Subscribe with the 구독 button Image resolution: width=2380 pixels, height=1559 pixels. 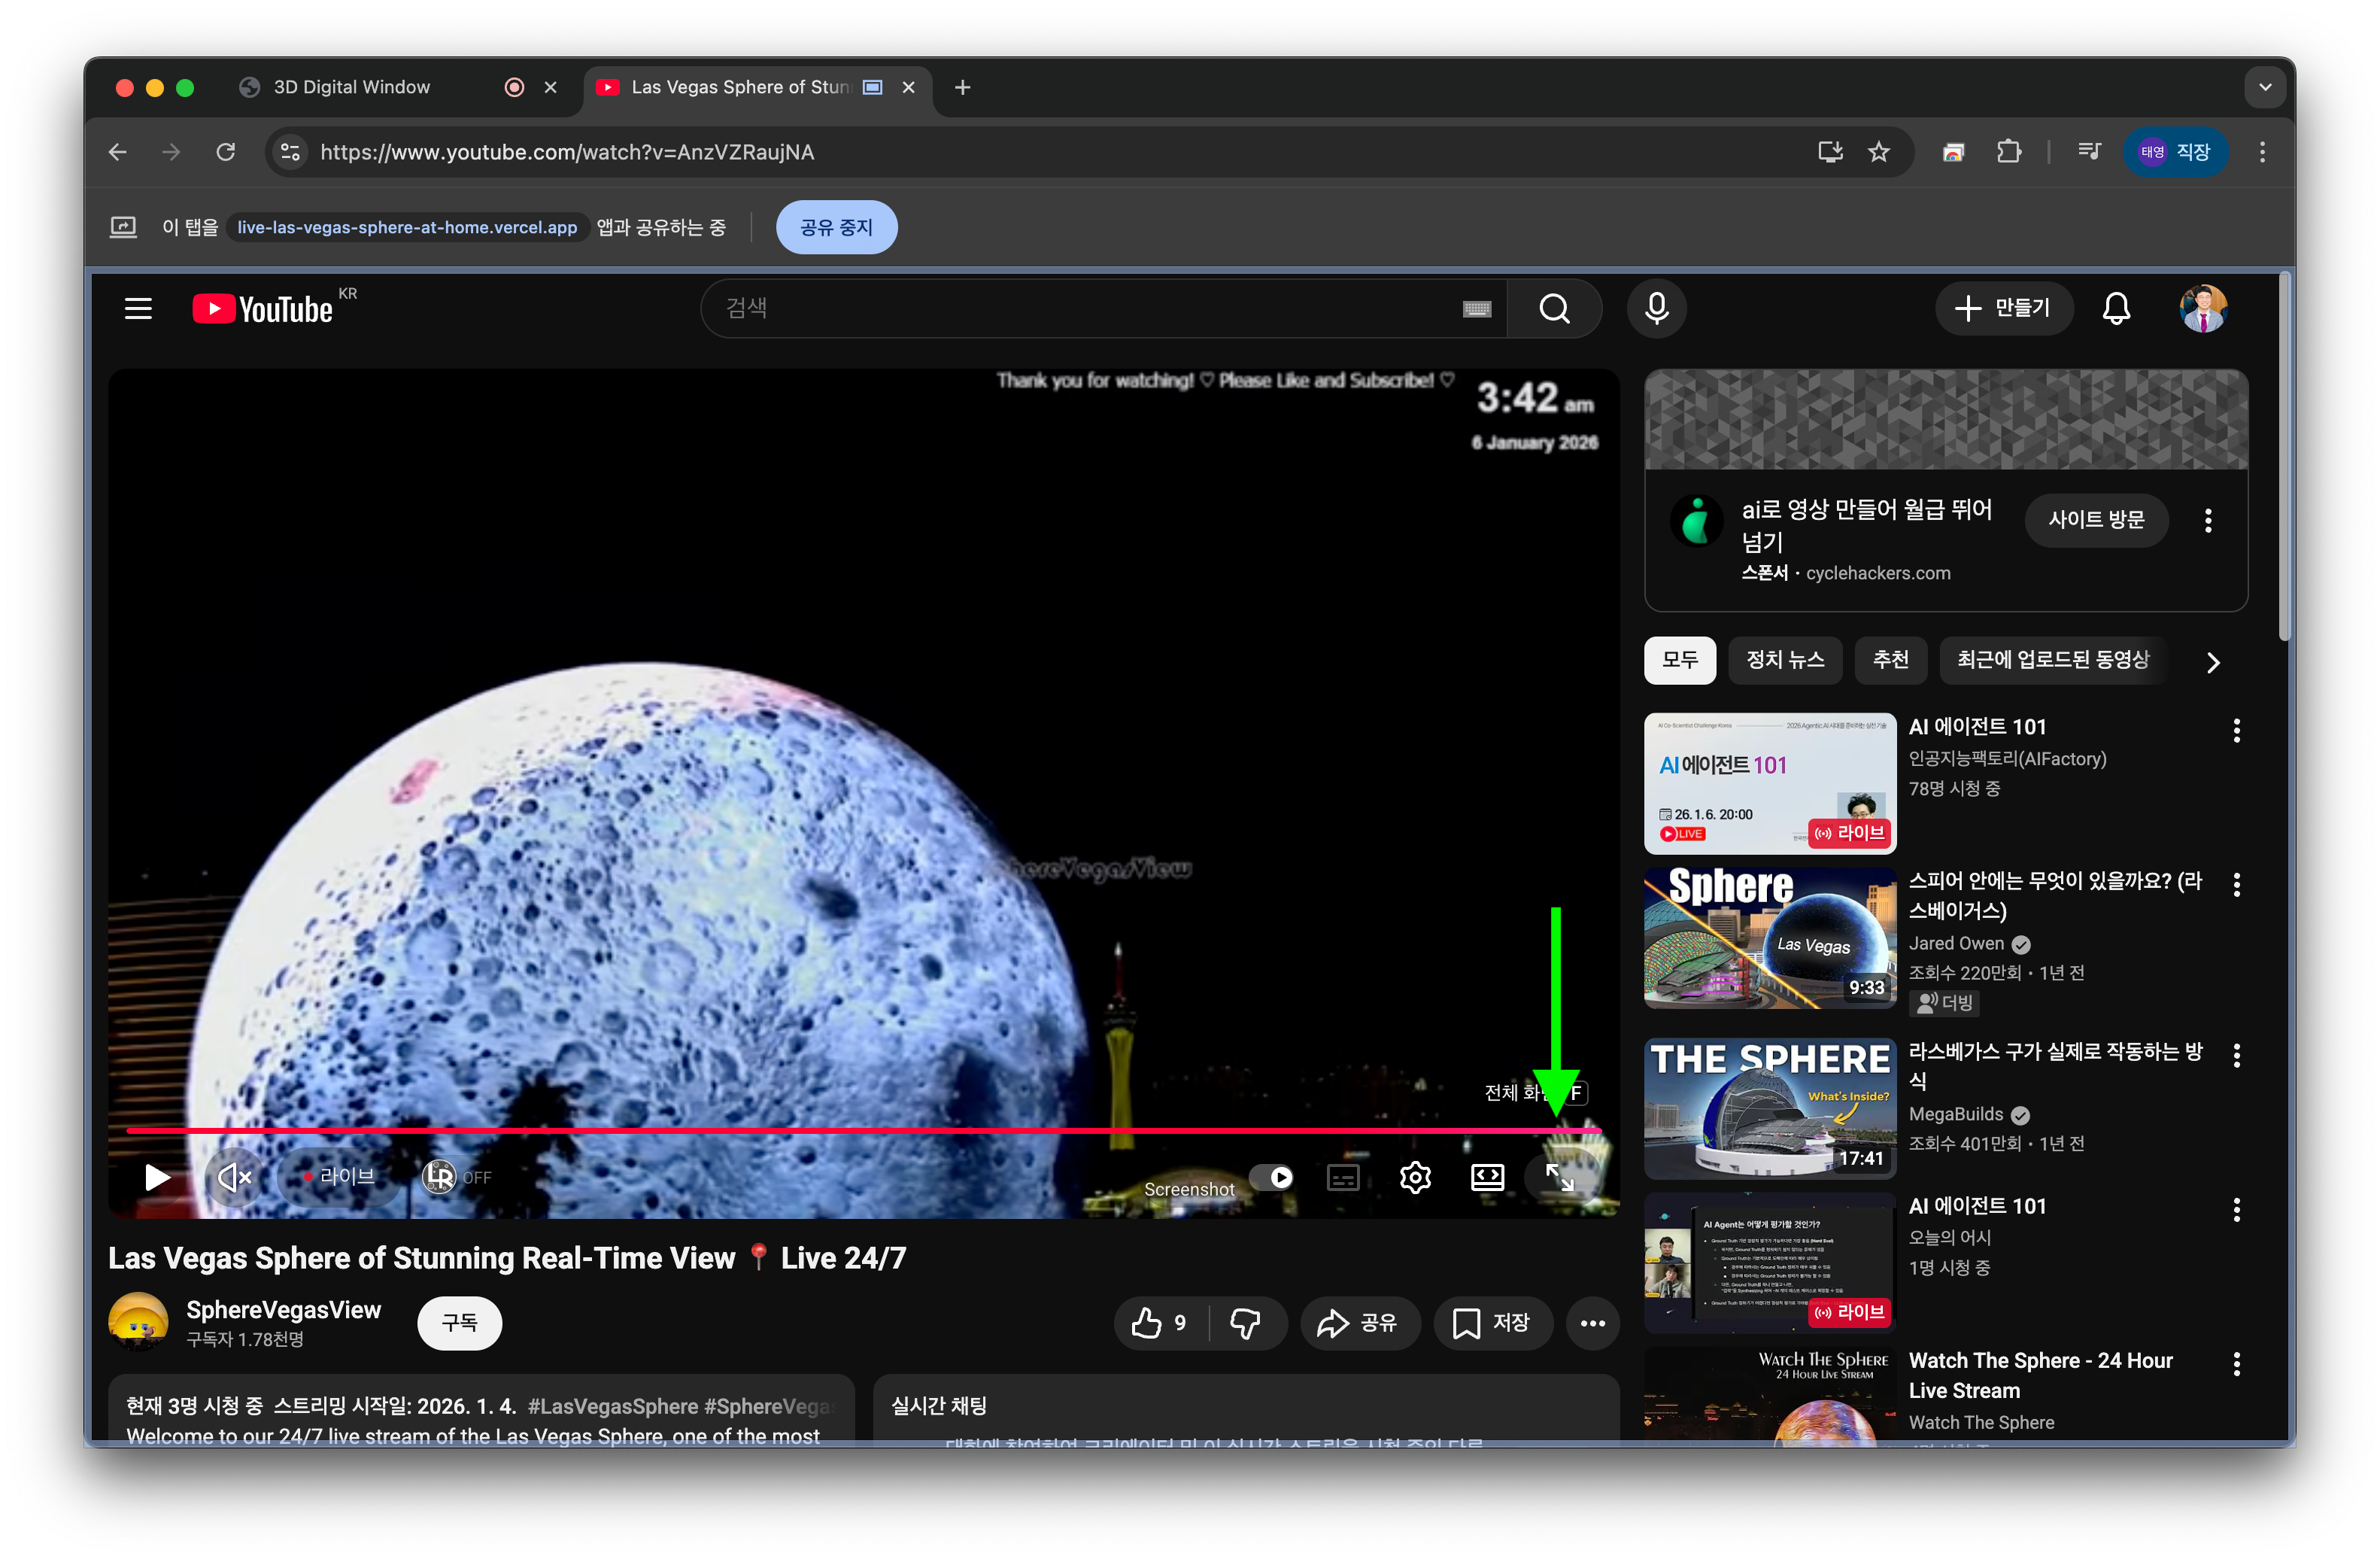(459, 1323)
